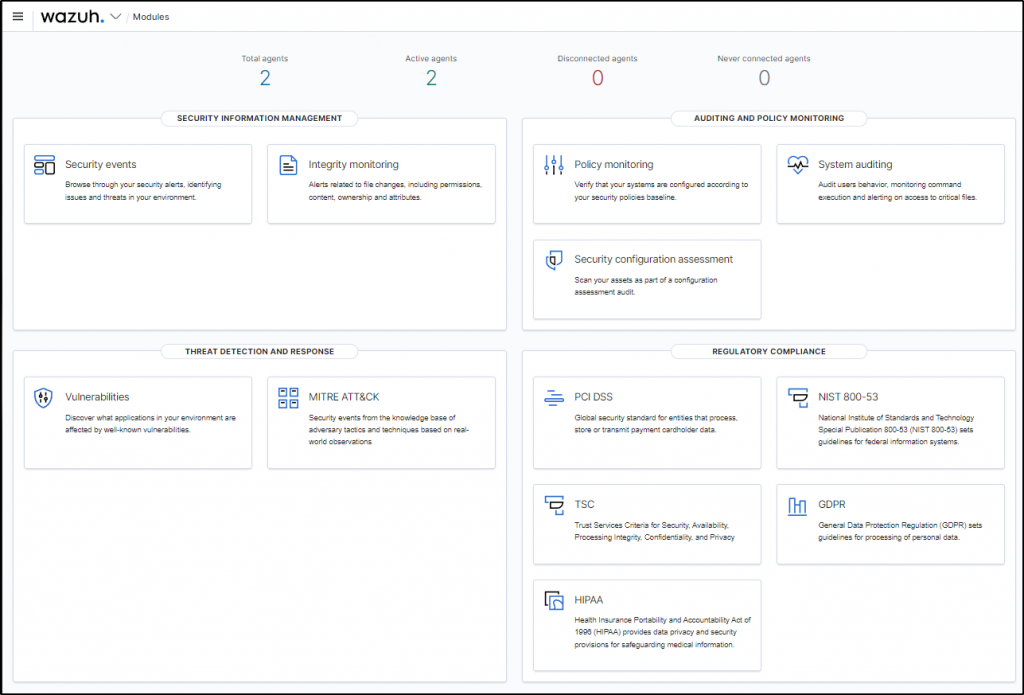Open the HIPAA title link

point(588,600)
